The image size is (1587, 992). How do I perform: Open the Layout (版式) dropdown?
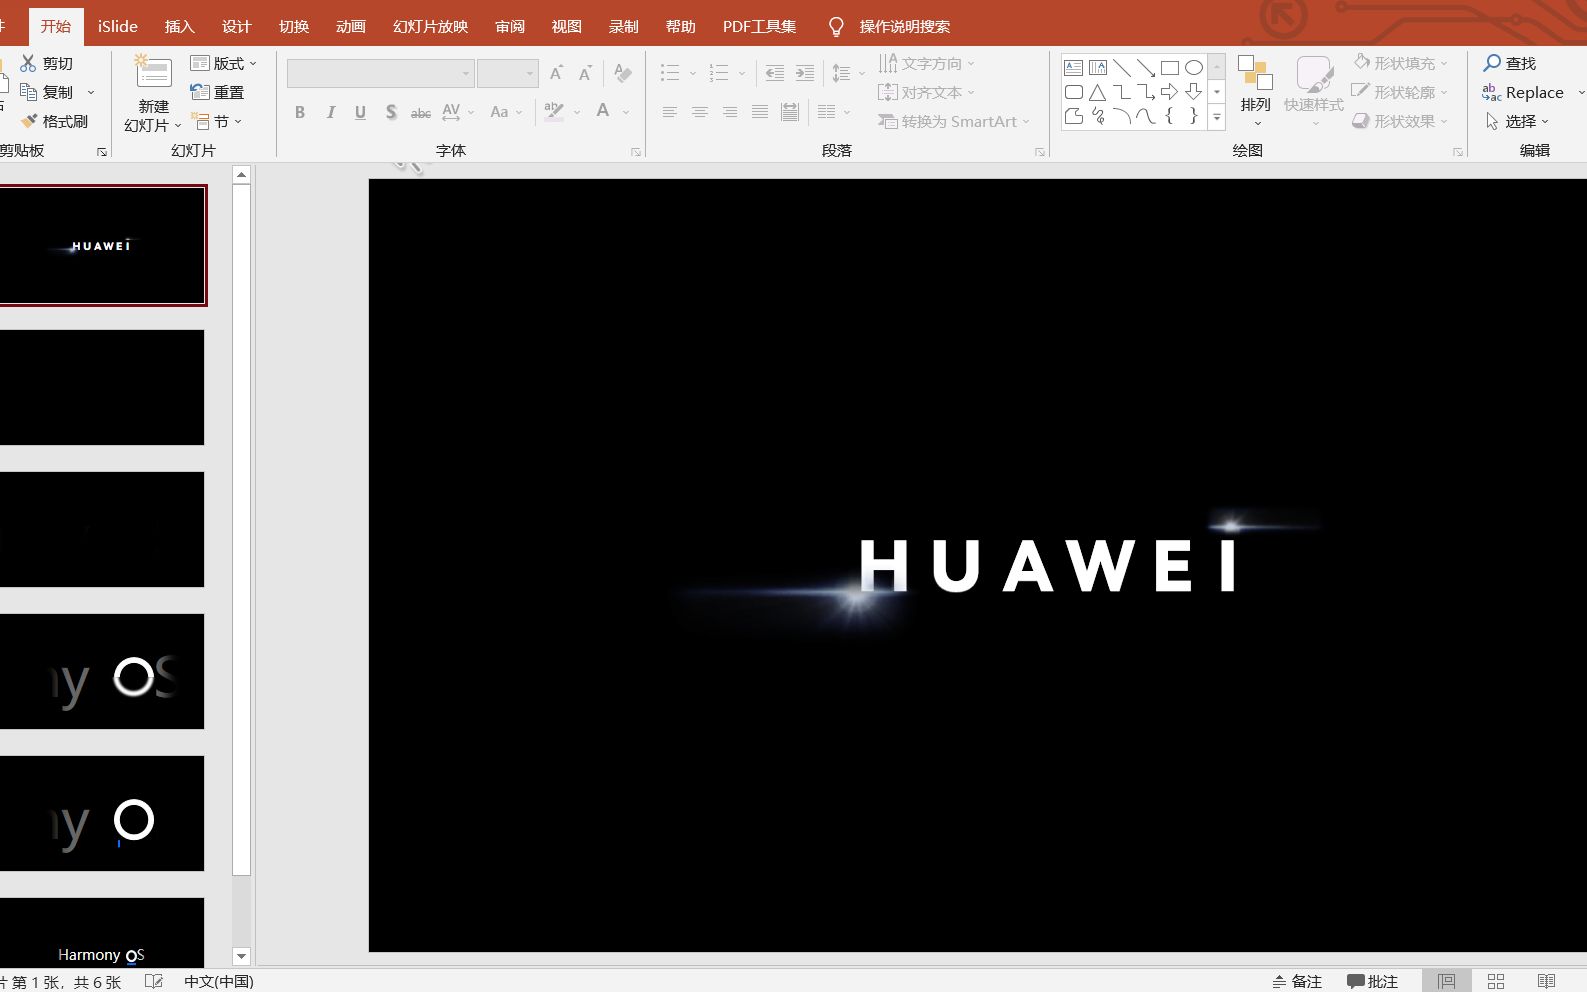(224, 63)
